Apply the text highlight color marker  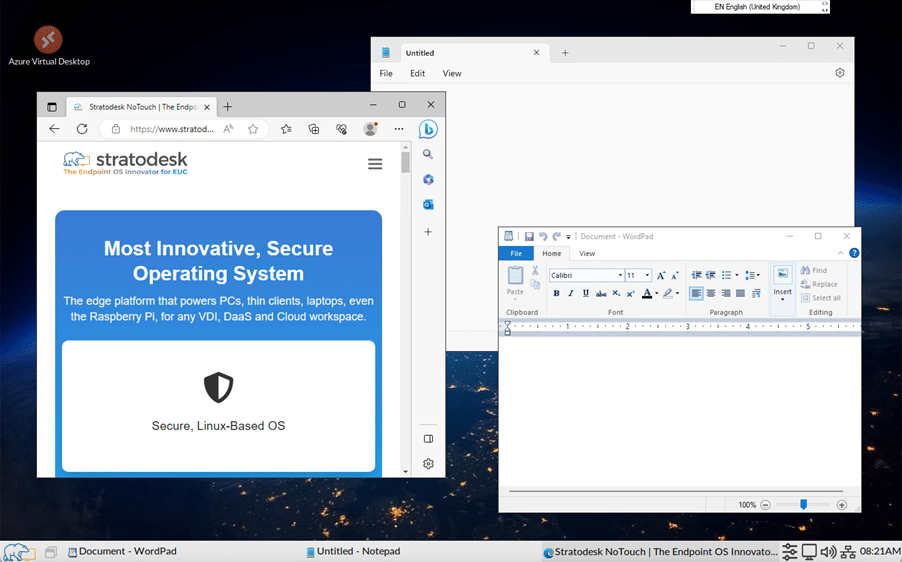pyautogui.click(x=667, y=293)
